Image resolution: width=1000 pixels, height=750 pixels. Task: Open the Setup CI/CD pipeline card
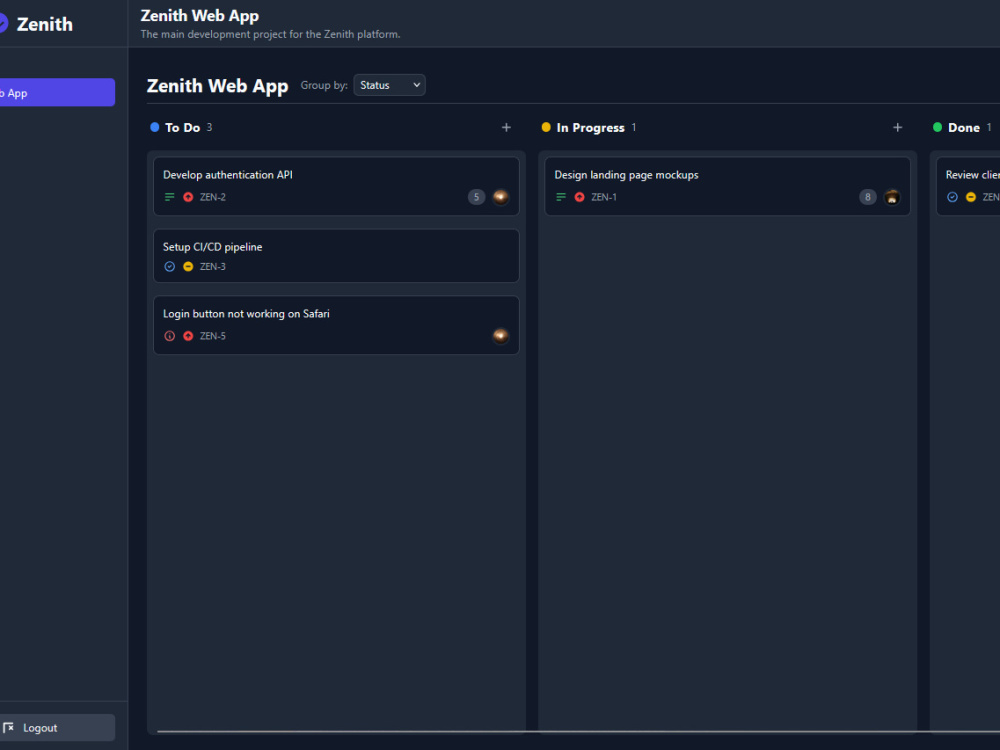(336, 256)
